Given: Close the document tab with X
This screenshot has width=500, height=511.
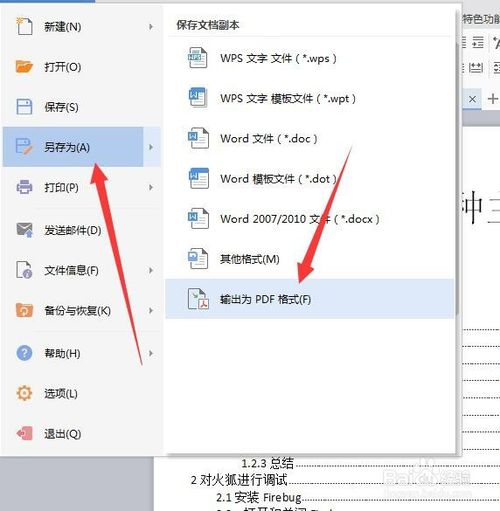Looking at the screenshot, I should pyautogui.click(x=472, y=99).
